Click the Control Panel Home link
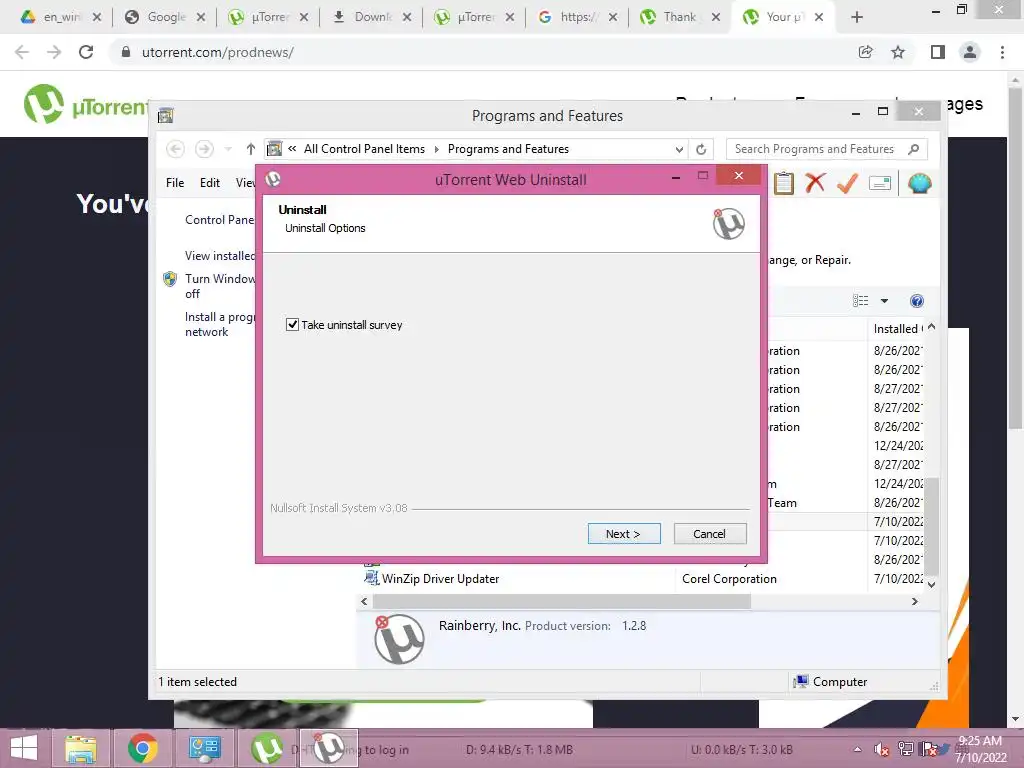The height and width of the screenshot is (768, 1024). point(220,220)
